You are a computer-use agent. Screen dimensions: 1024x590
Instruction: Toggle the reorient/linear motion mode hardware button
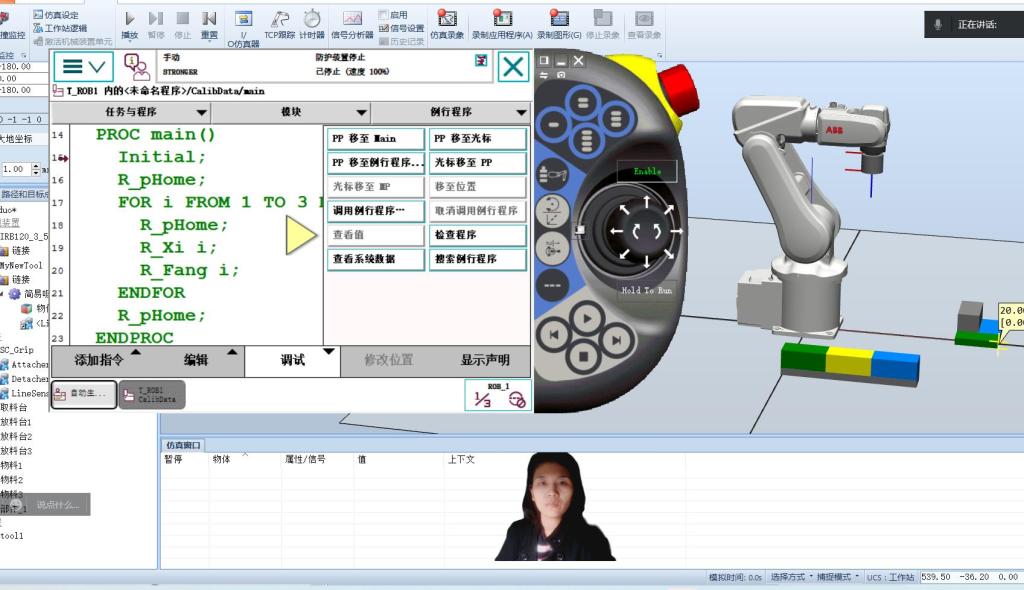[x=552, y=211]
